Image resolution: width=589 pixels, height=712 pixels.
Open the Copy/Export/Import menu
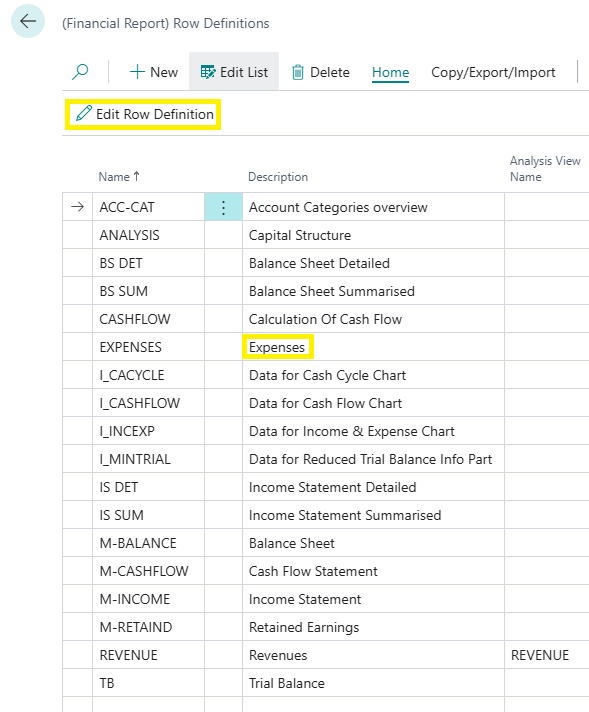tap(493, 72)
